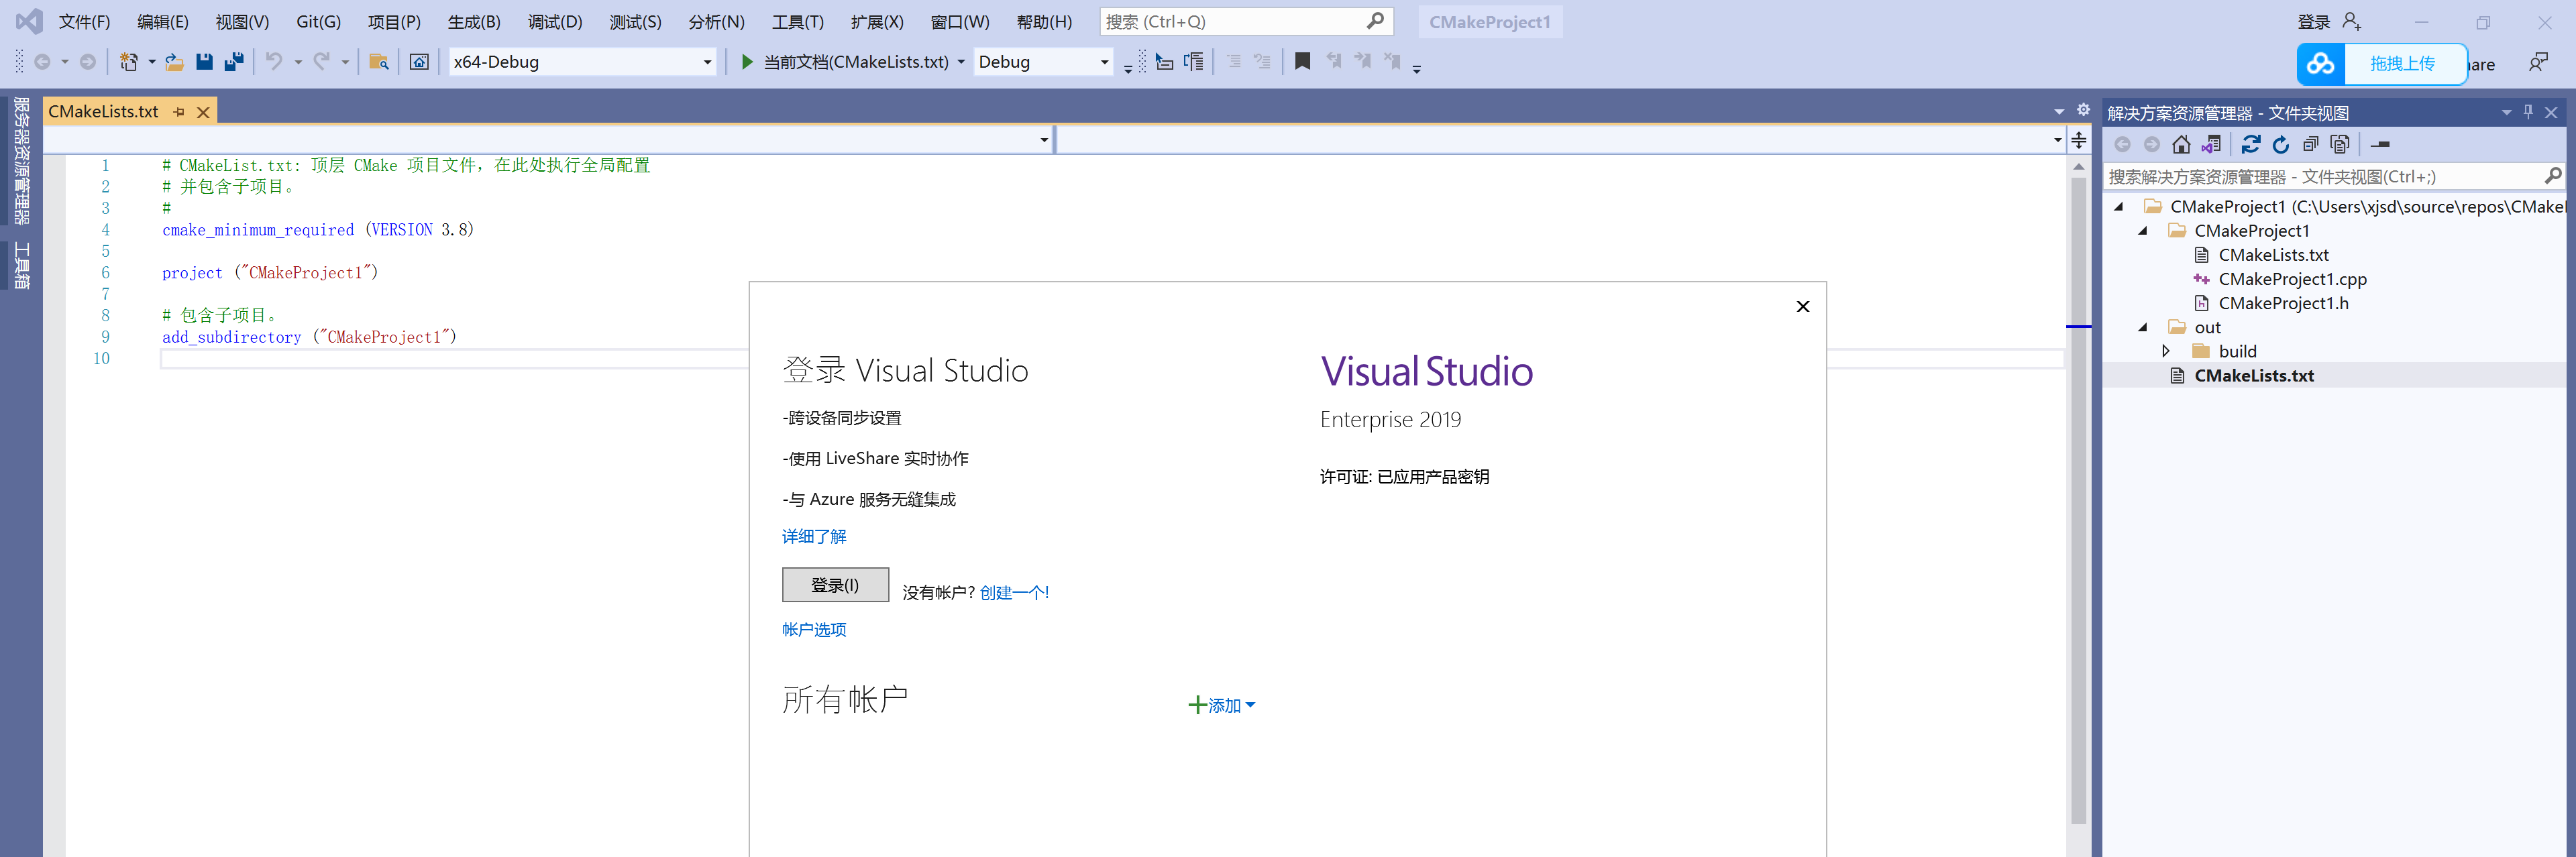Screen dimensions: 2576x857
Task: Collapse All items in Solution Explorer
Action: [x=2311, y=145]
